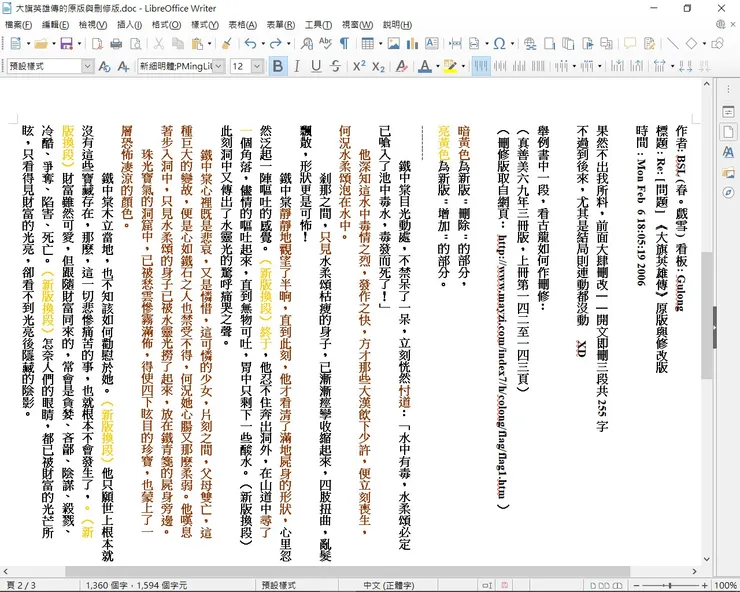
Task: Toggle selection mode in status bar
Action: (488, 585)
